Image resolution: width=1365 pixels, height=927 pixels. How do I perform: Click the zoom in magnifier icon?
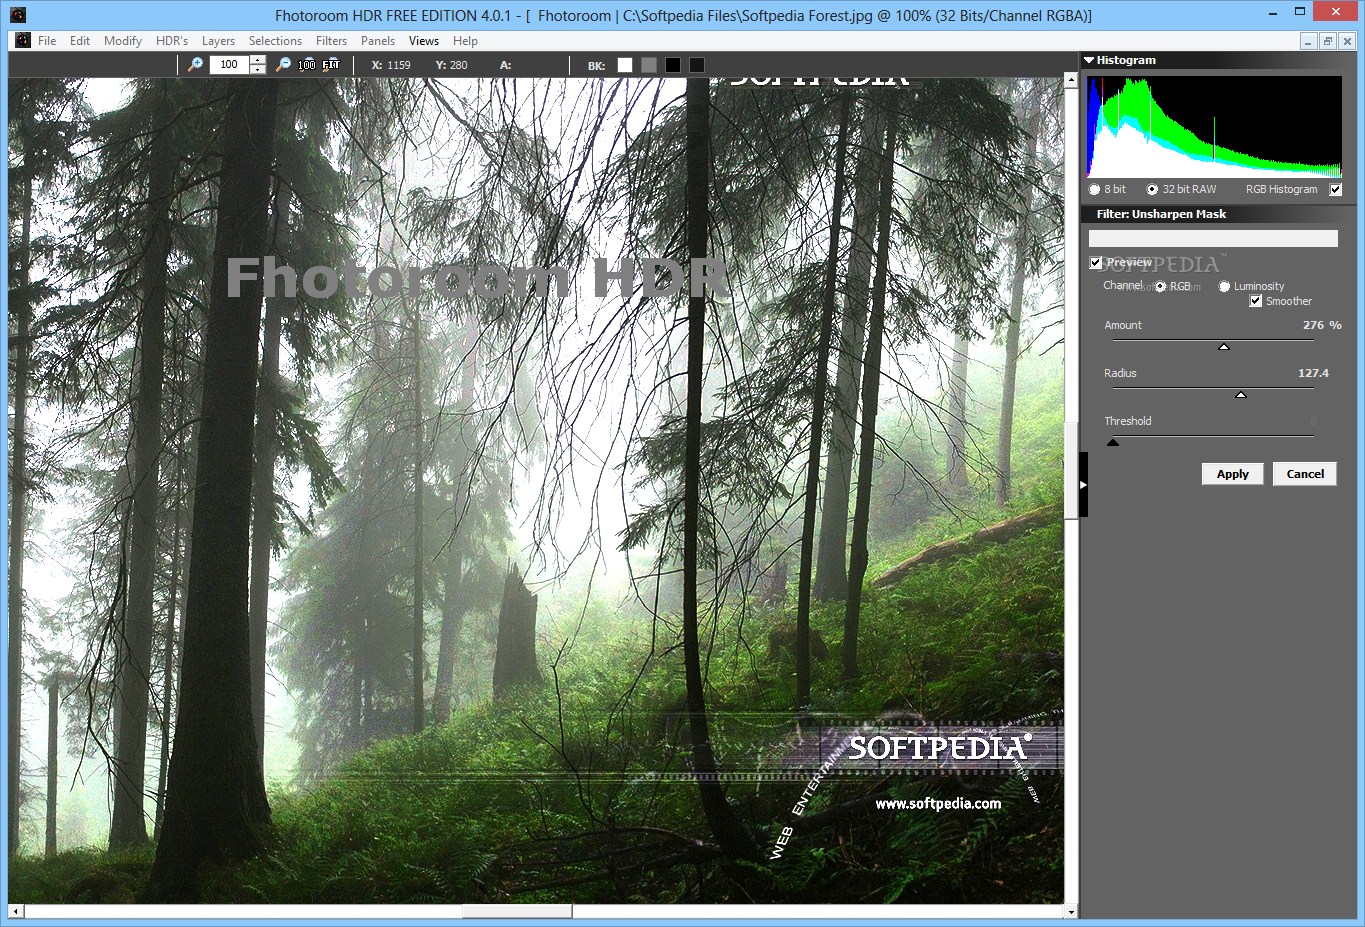196,64
